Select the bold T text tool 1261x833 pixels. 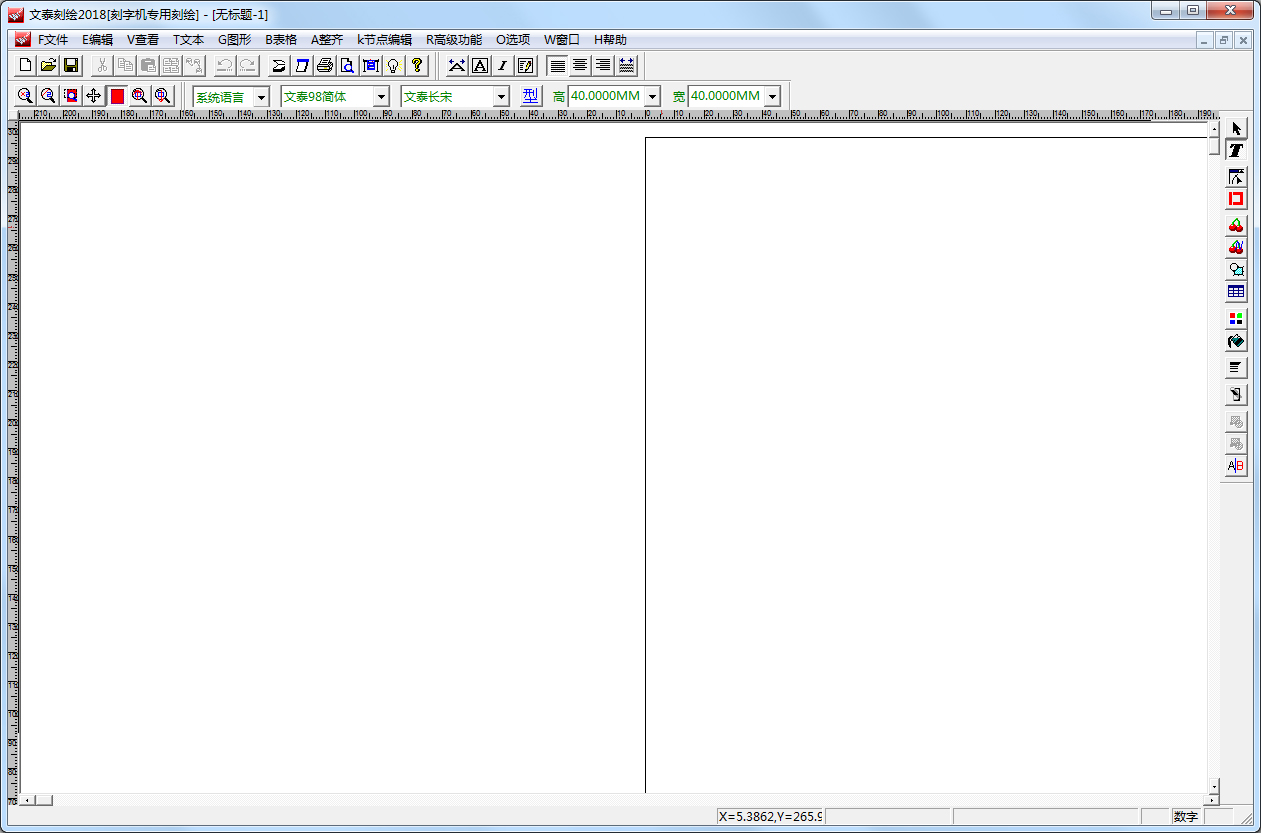tap(1236, 151)
